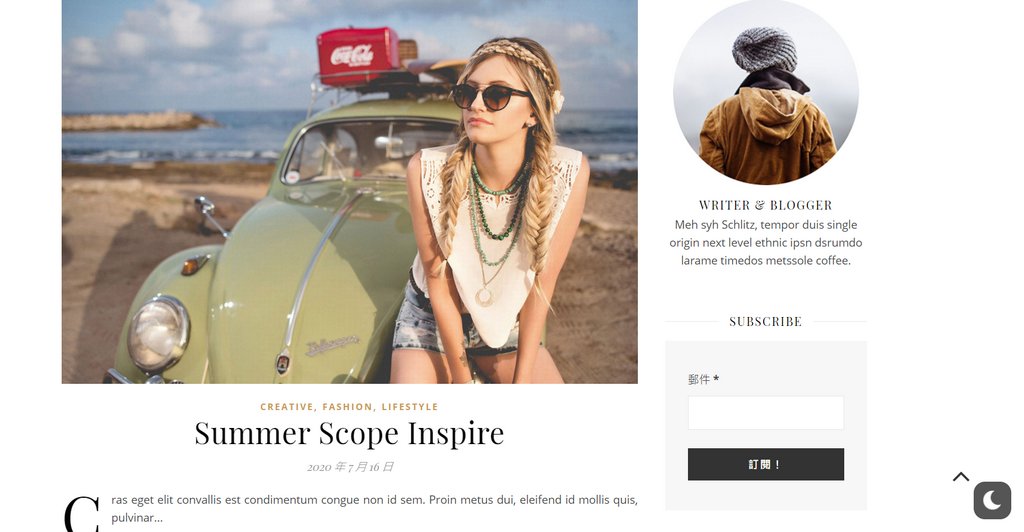Click the Writer & Blogger heading
1024x532 pixels.
(x=765, y=205)
